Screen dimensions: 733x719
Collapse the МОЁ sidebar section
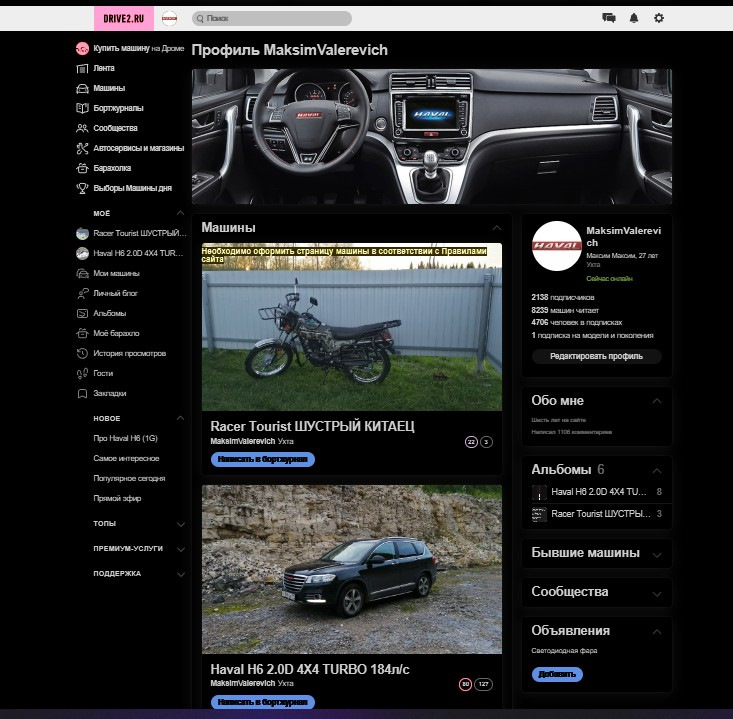coord(180,213)
